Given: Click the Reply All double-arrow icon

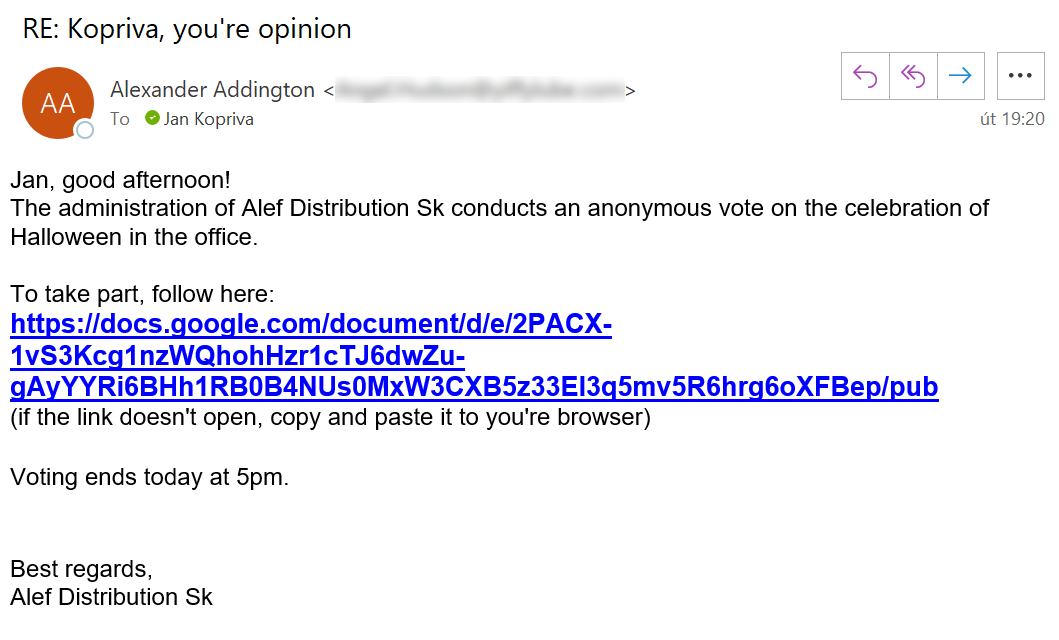Looking at the screenshot, I should click(x=913, y=76).
